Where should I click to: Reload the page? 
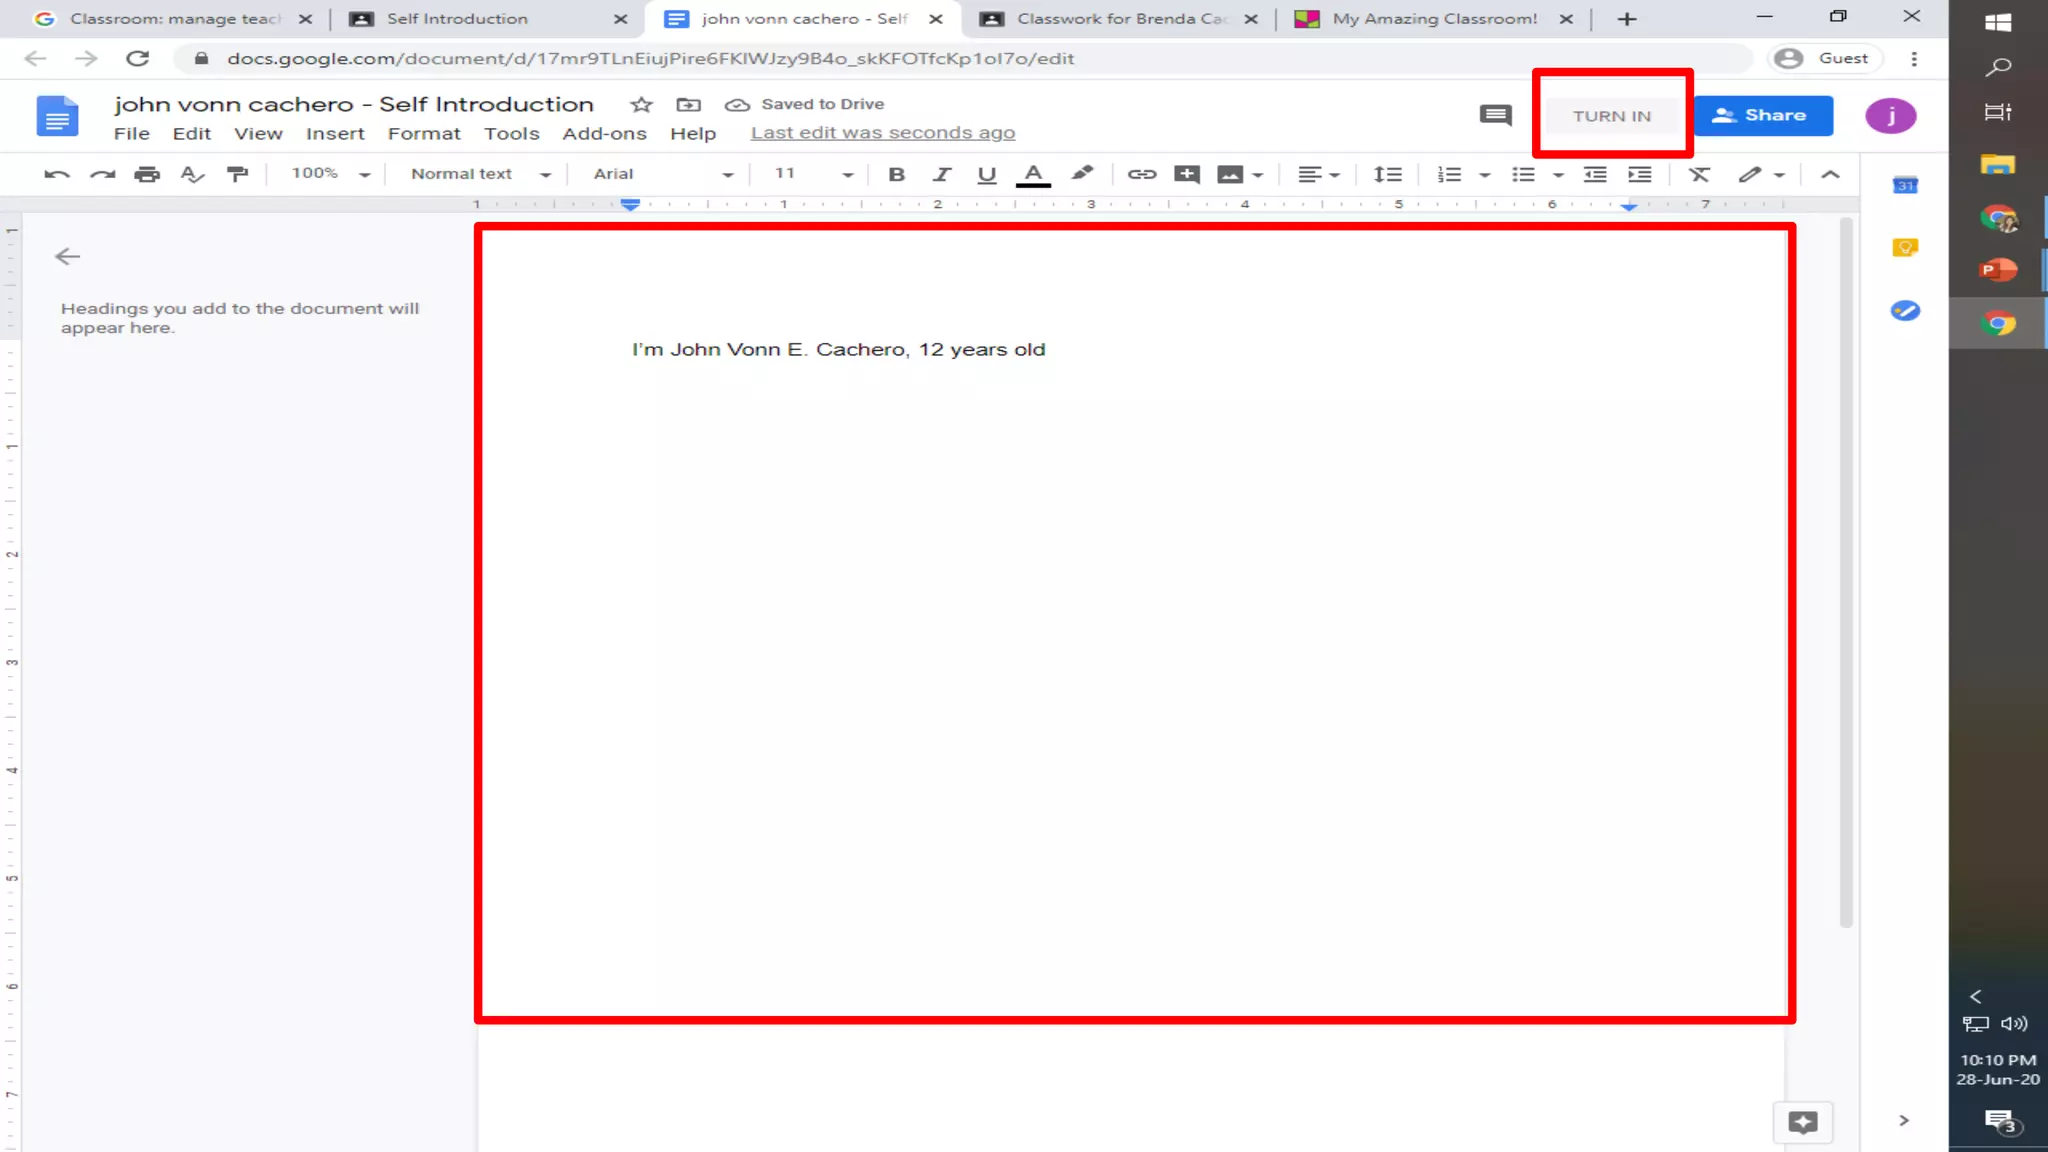138,58
